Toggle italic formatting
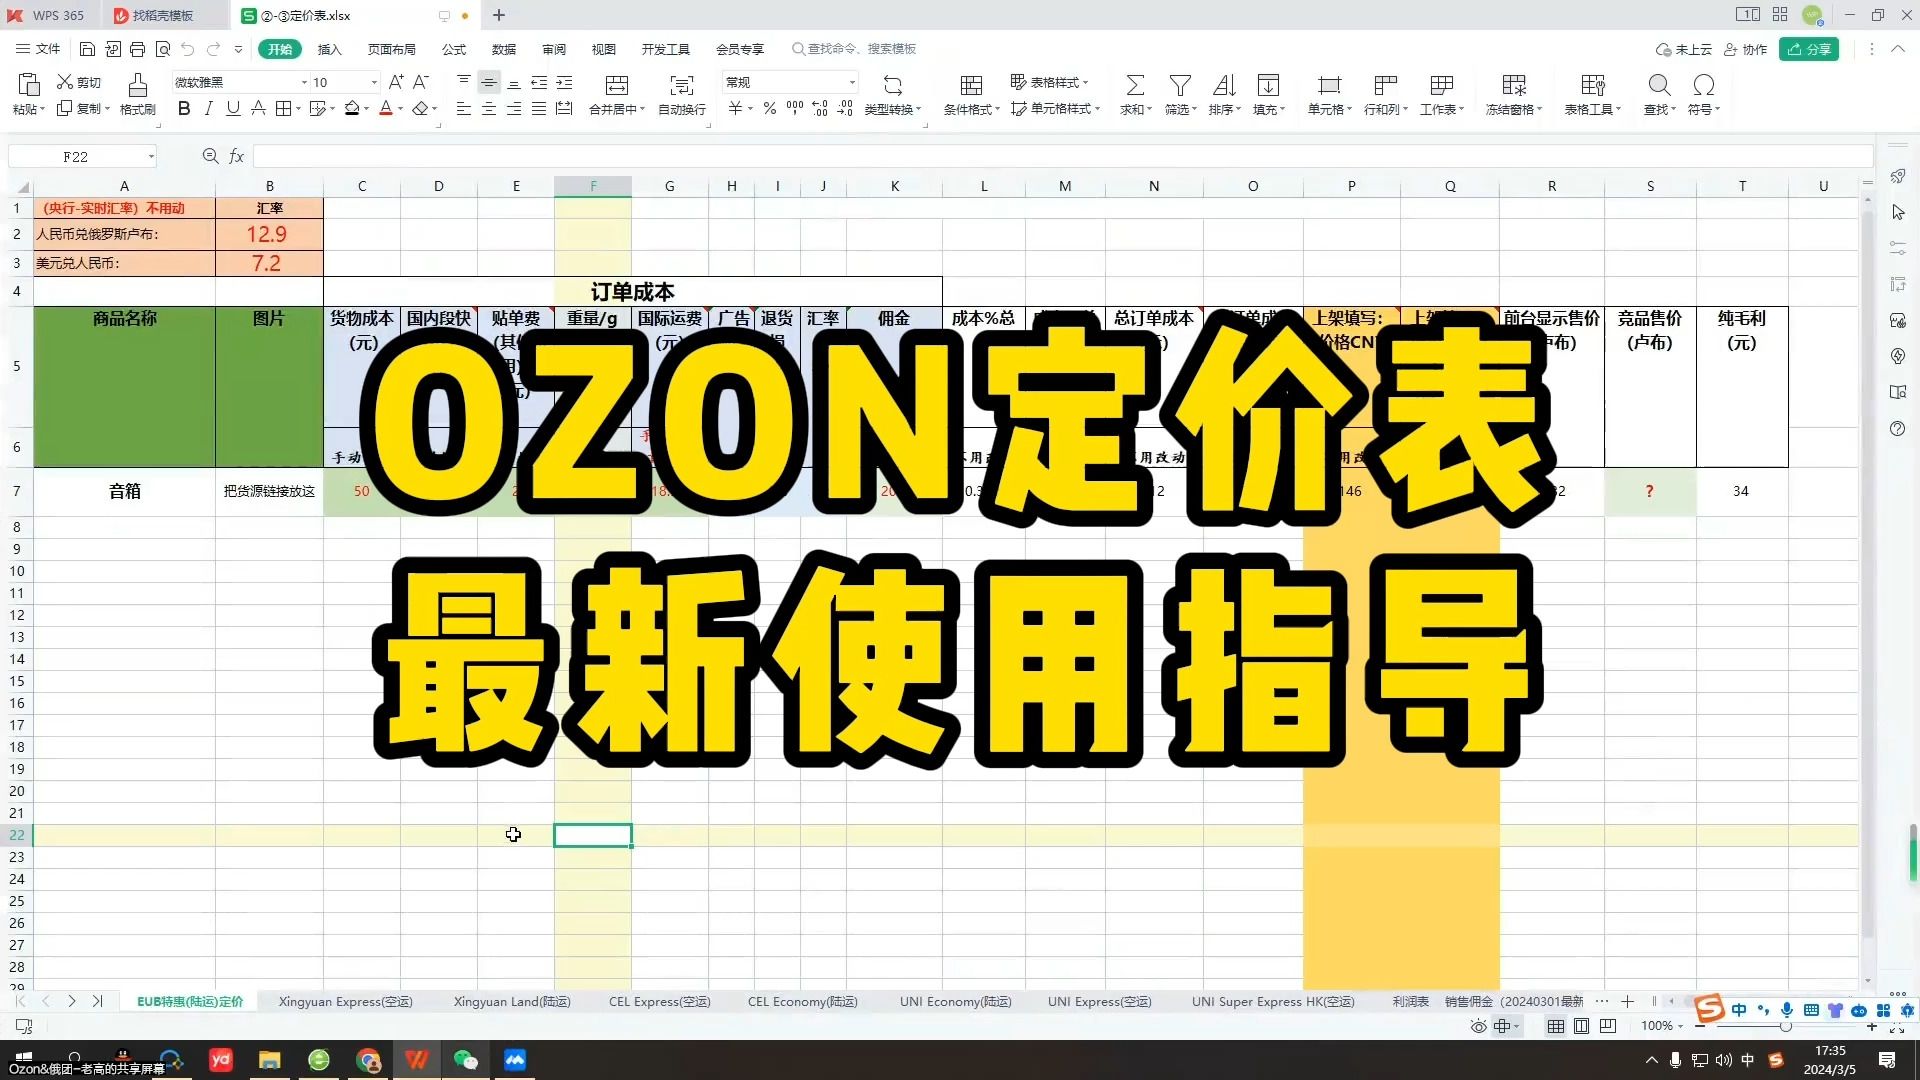Viewport: 1920px width, 1080px height. click(208, 109)
